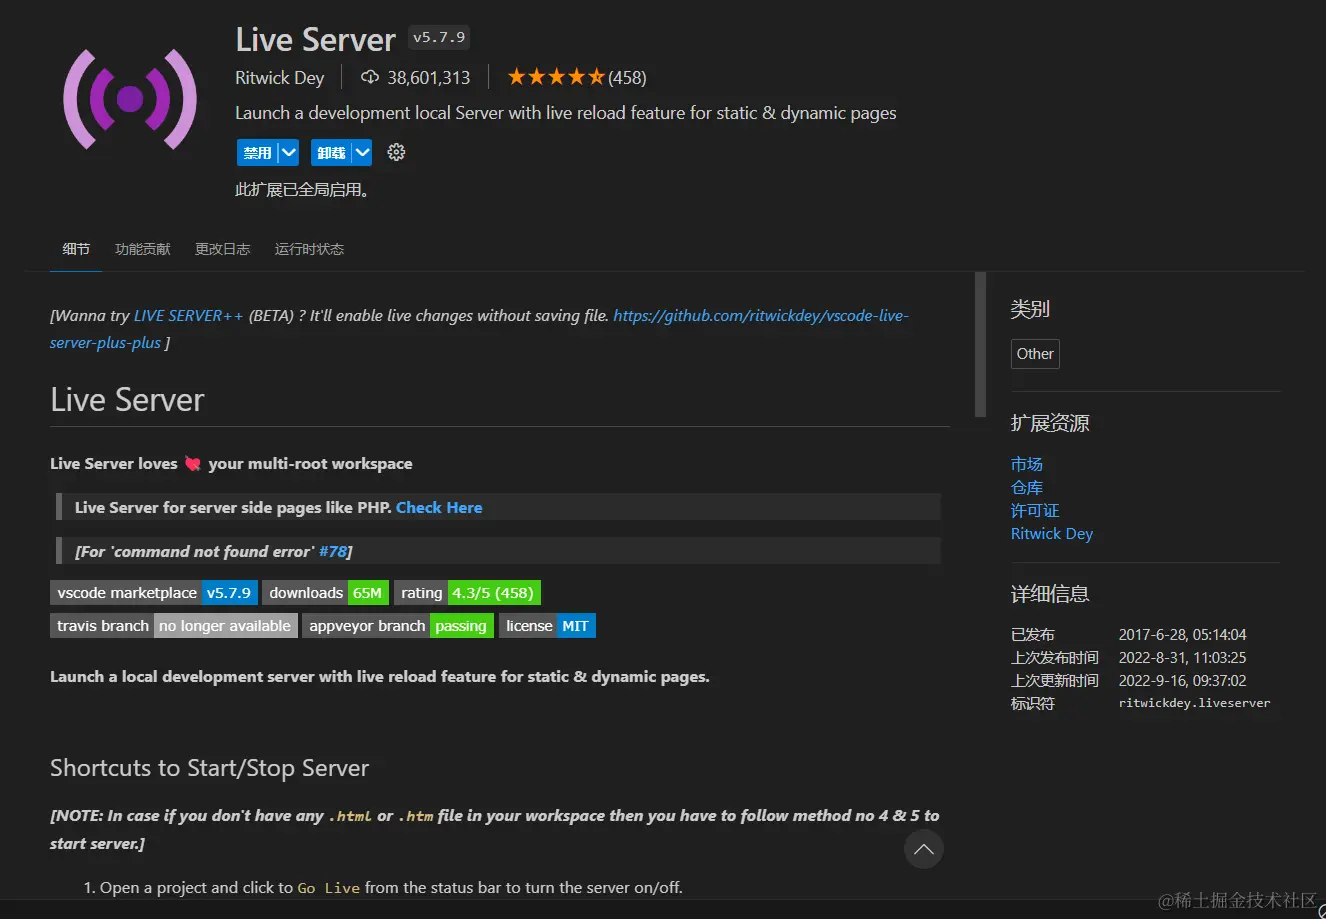Open the 仓库 resource link
This screenshot has width=1326, height=919.
point(1027,487)
